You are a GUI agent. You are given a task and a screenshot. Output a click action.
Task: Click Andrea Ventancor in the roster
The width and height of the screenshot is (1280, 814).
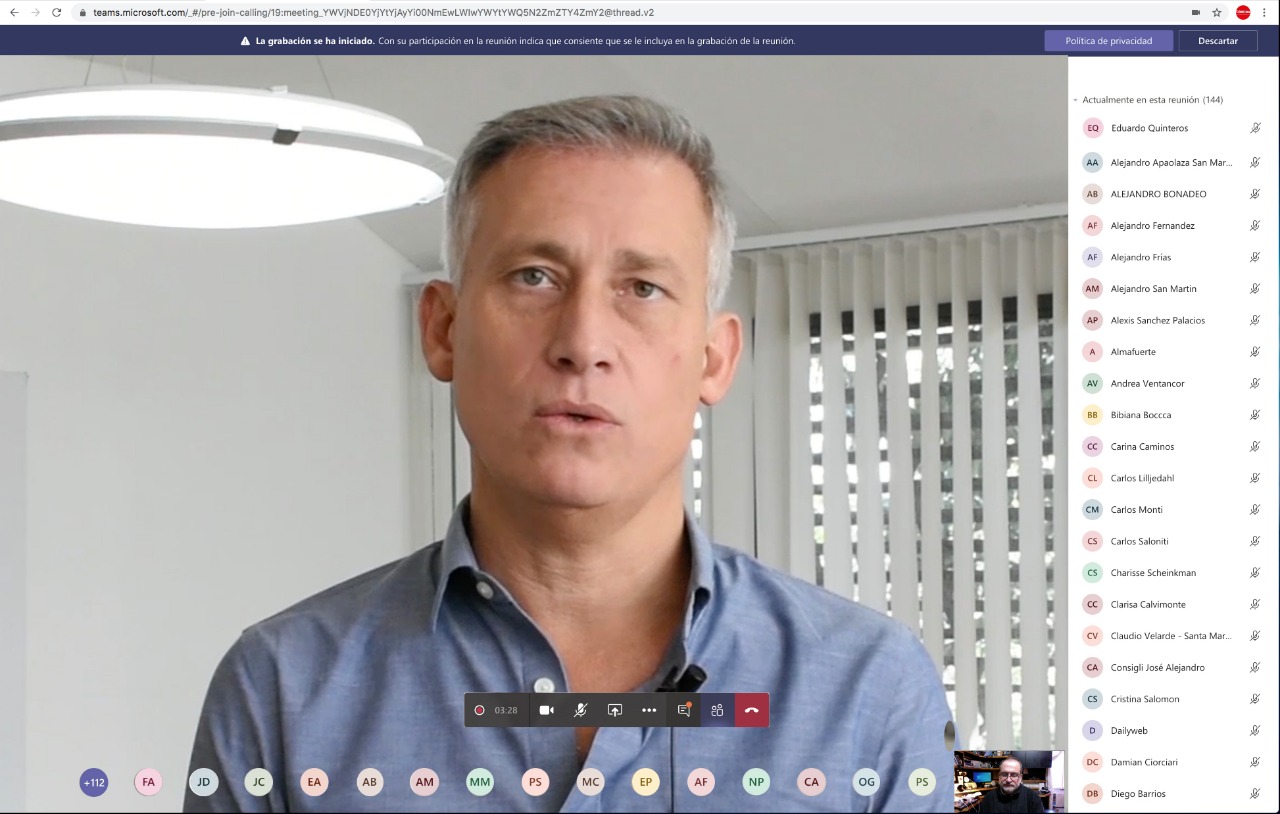point(1148,383)
